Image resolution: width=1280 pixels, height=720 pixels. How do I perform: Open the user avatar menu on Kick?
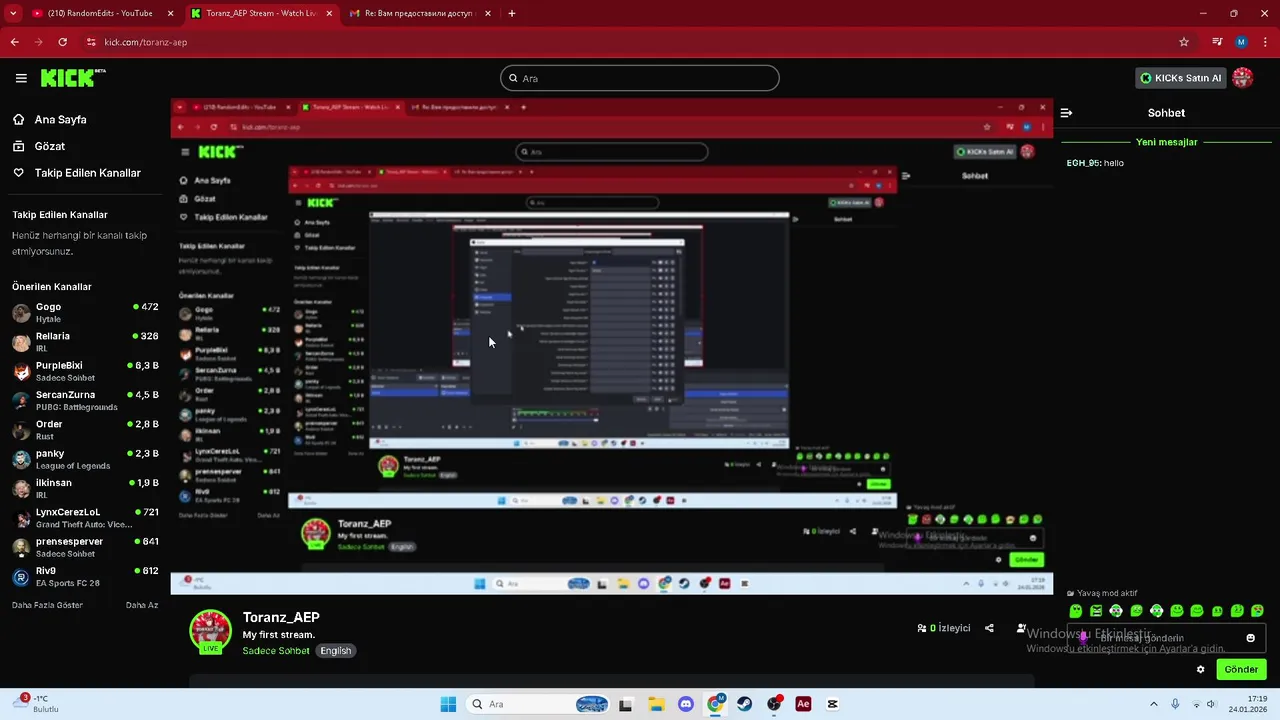tap(1243, 78)
